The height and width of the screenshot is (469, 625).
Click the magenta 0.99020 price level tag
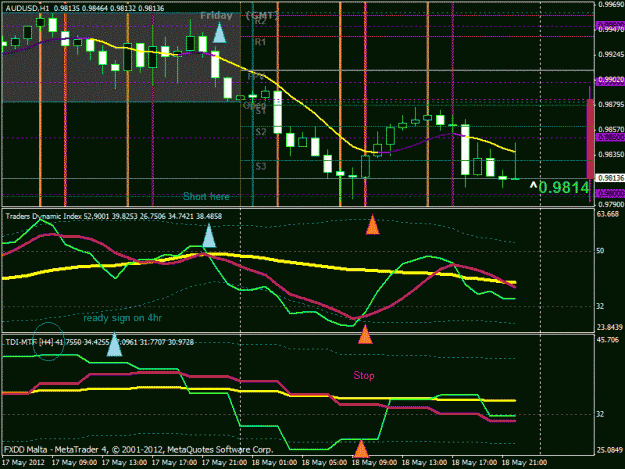tap(609, 80)
